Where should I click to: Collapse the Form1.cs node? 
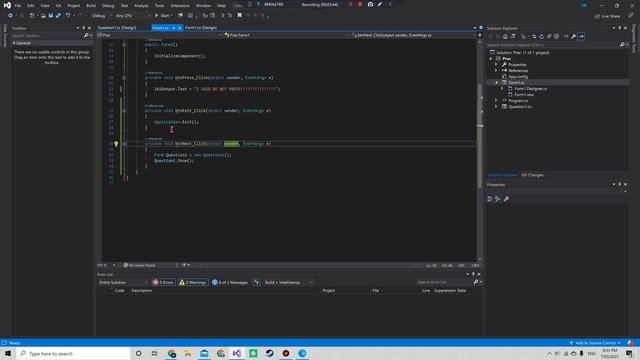click(x=496, y=82)
